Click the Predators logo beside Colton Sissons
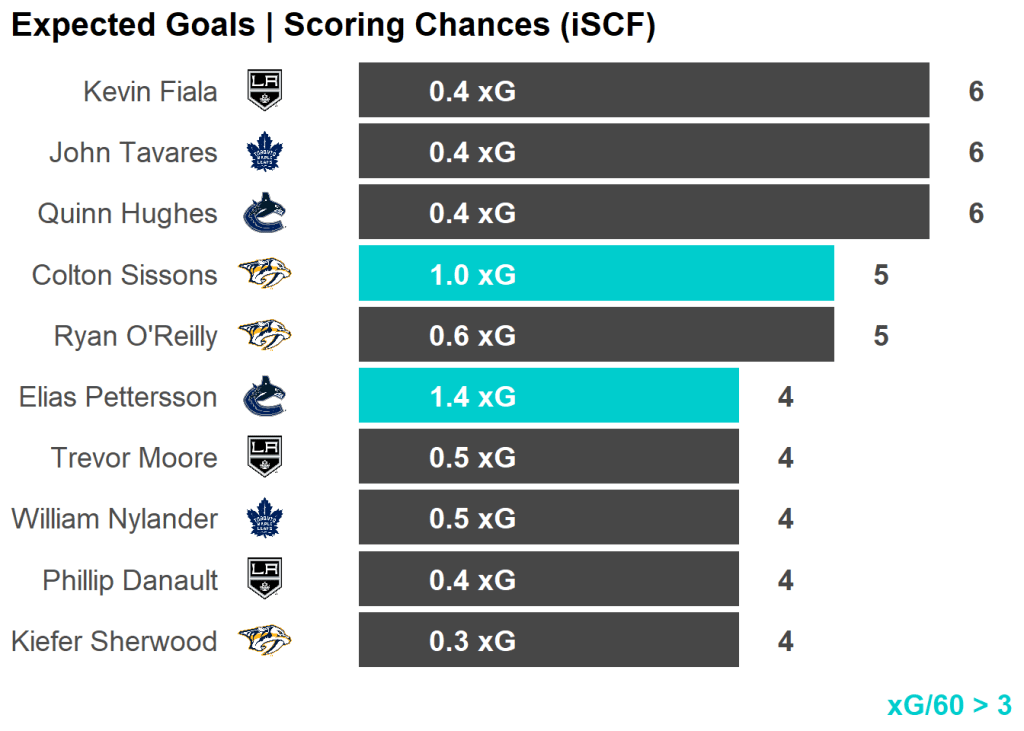Screen dimensions: 1024x731 (265, 274)
